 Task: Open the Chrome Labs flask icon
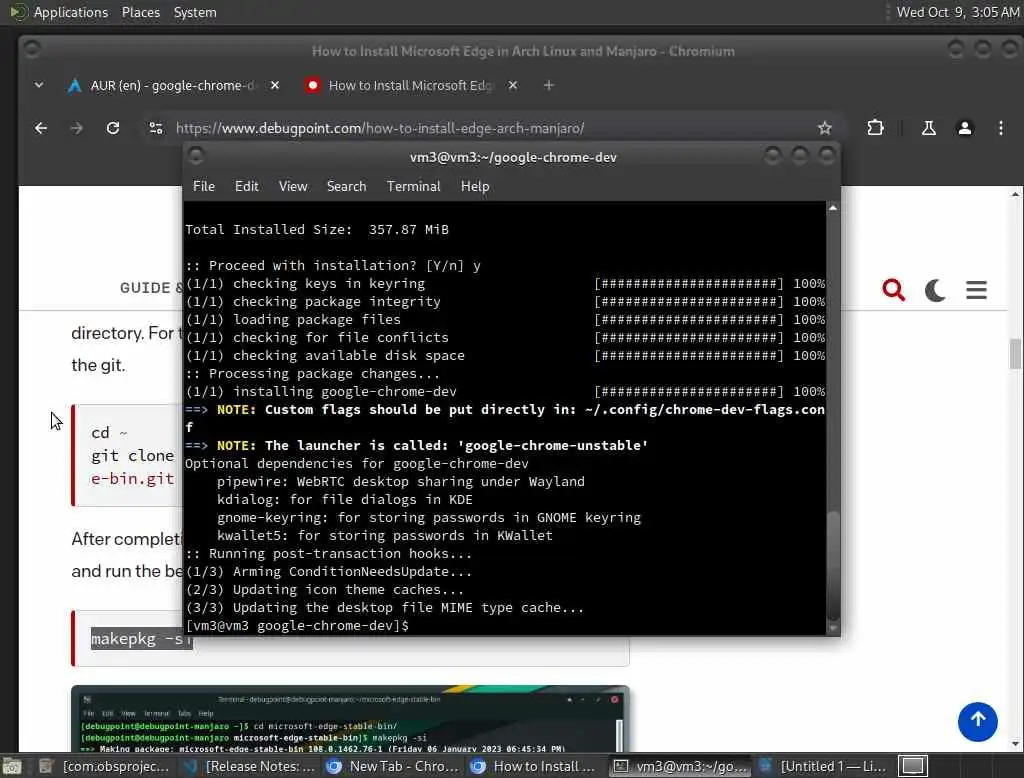tap(928, 128)
